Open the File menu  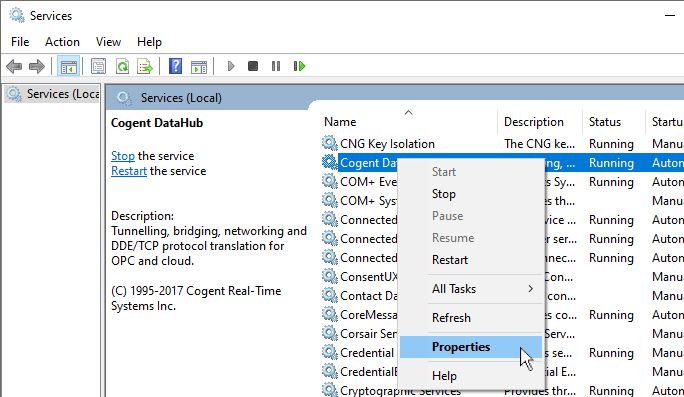pos(20,42)
